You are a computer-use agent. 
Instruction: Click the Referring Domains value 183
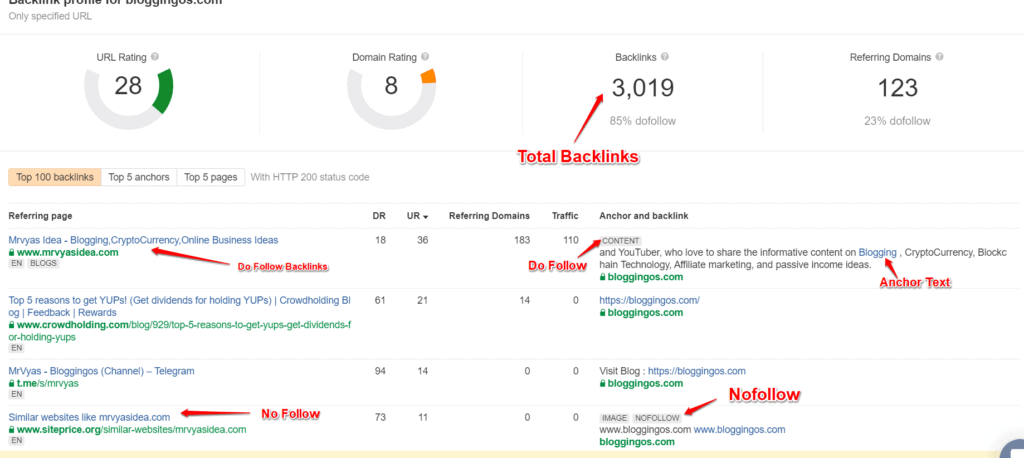pos(522,240)
